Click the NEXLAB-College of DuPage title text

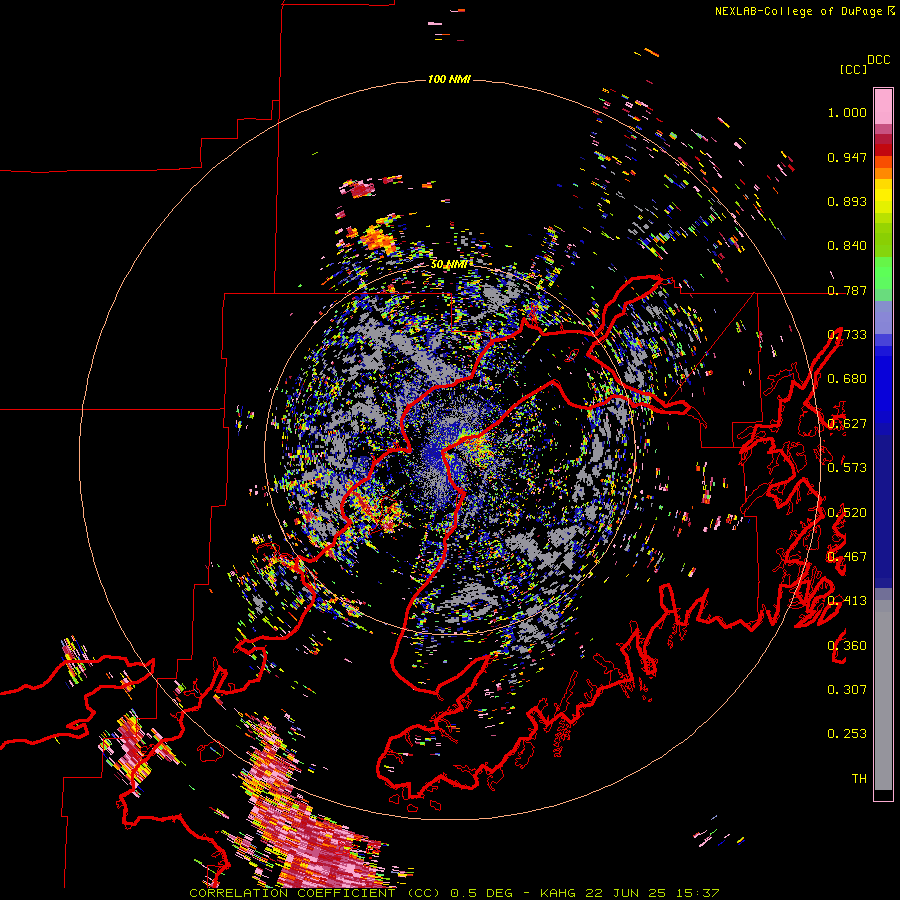798,11
